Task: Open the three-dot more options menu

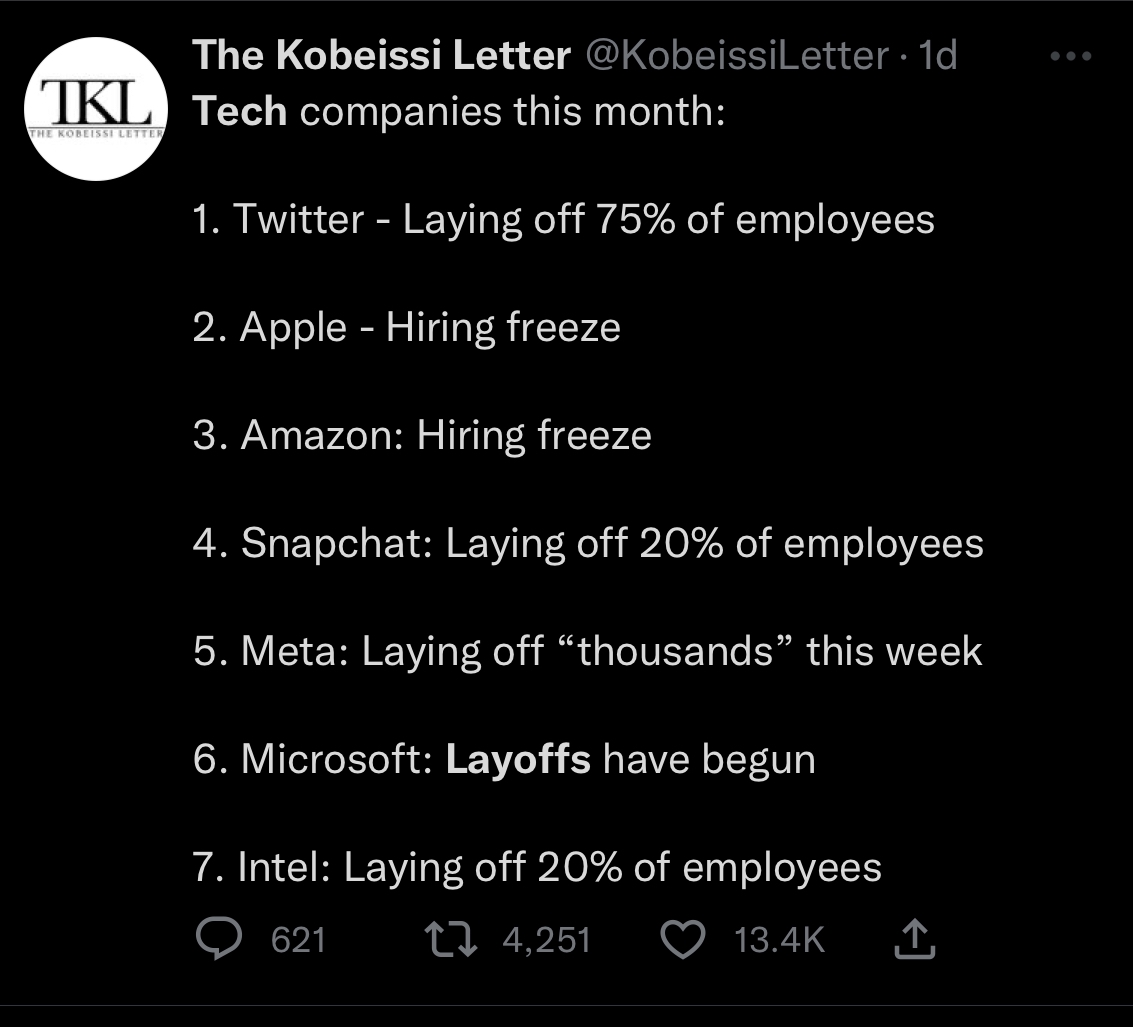Action: (x=1071, y=56)
